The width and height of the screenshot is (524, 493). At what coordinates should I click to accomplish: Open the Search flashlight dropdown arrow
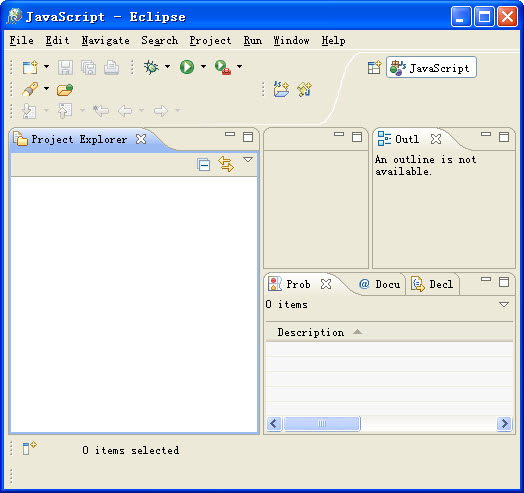[x=46, y=89]
